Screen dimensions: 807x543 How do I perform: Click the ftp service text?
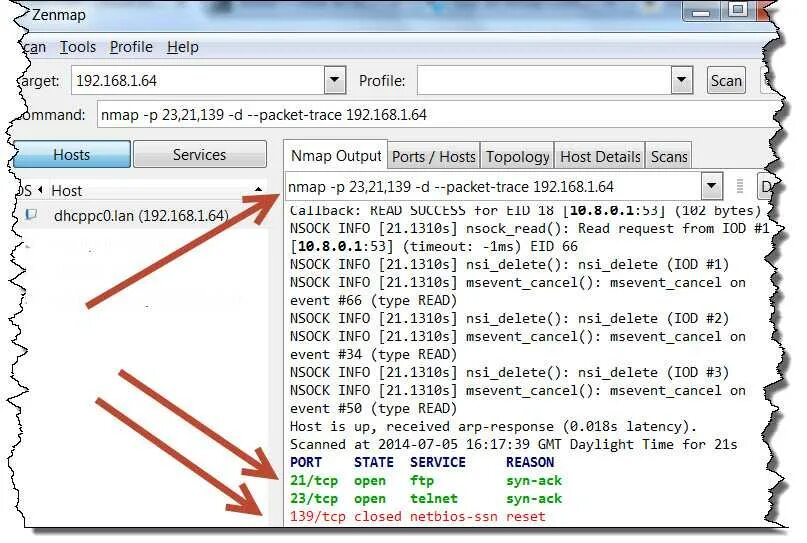(x=422, y=481)
